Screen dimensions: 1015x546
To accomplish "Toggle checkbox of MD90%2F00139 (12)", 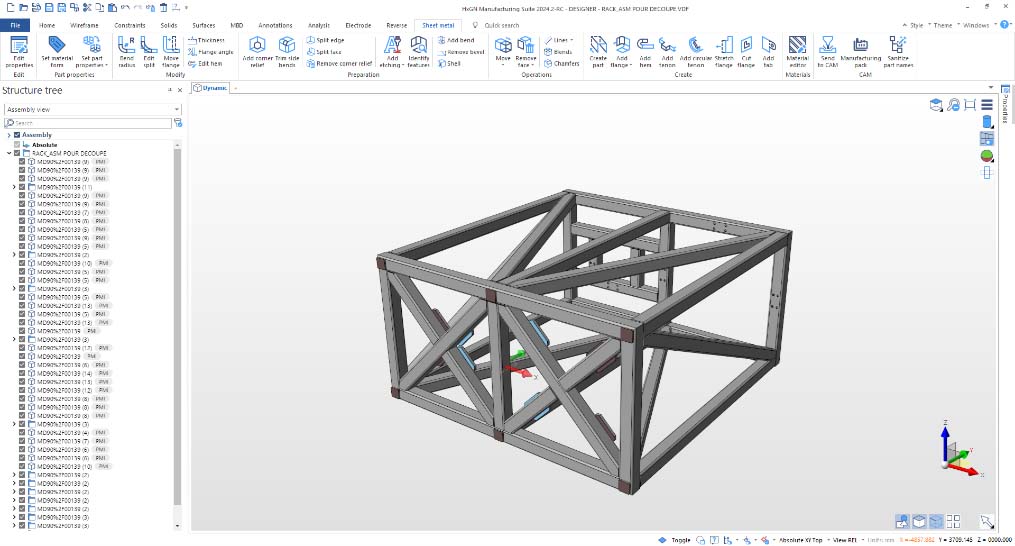I will coord(22,391).
